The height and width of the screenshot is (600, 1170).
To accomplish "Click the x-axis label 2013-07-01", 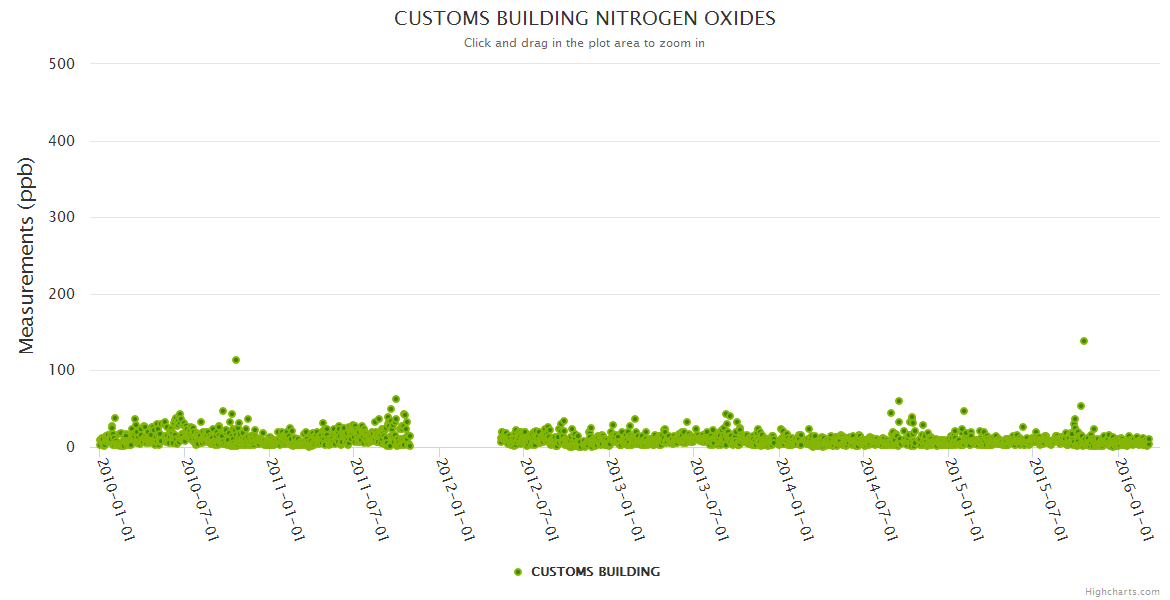I will (x=710, y=499).
